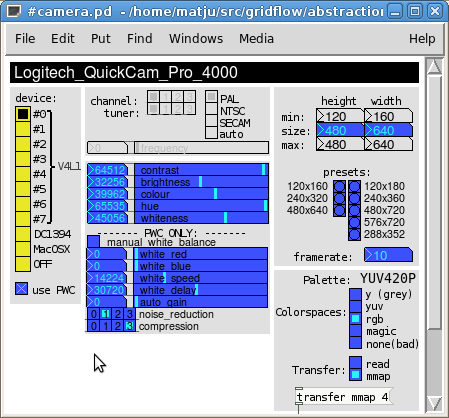Click the white blue slider
This screenshot has width=449, height=418.
coord(201,266)
